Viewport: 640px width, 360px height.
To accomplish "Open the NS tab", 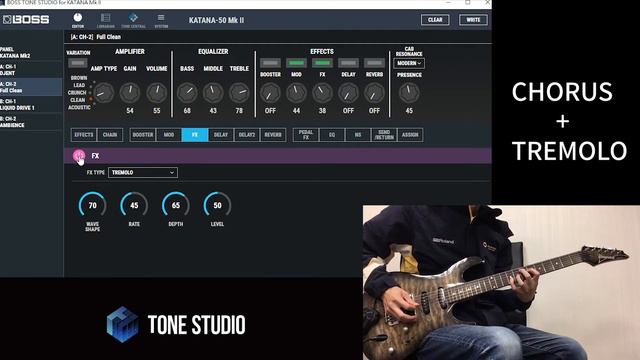I will pyautogui.click(x=358, y=135).
